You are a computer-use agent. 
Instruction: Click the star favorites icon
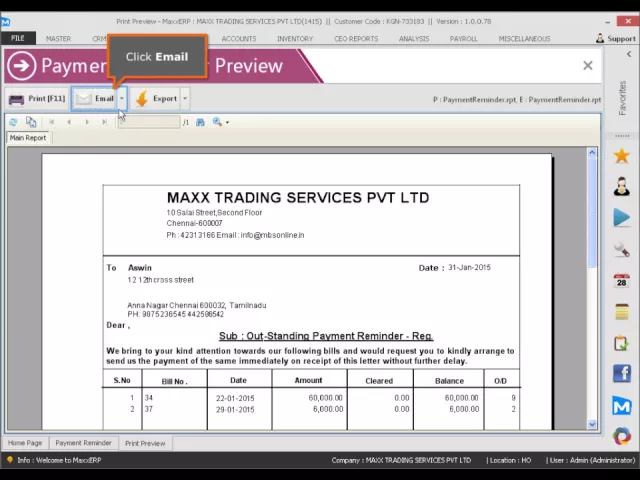622,156
